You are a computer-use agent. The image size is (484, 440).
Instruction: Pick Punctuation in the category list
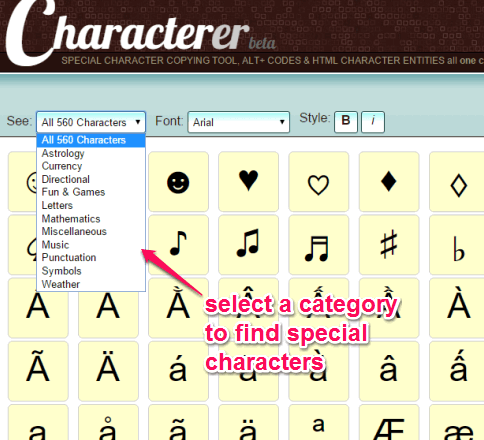point(91,258)
